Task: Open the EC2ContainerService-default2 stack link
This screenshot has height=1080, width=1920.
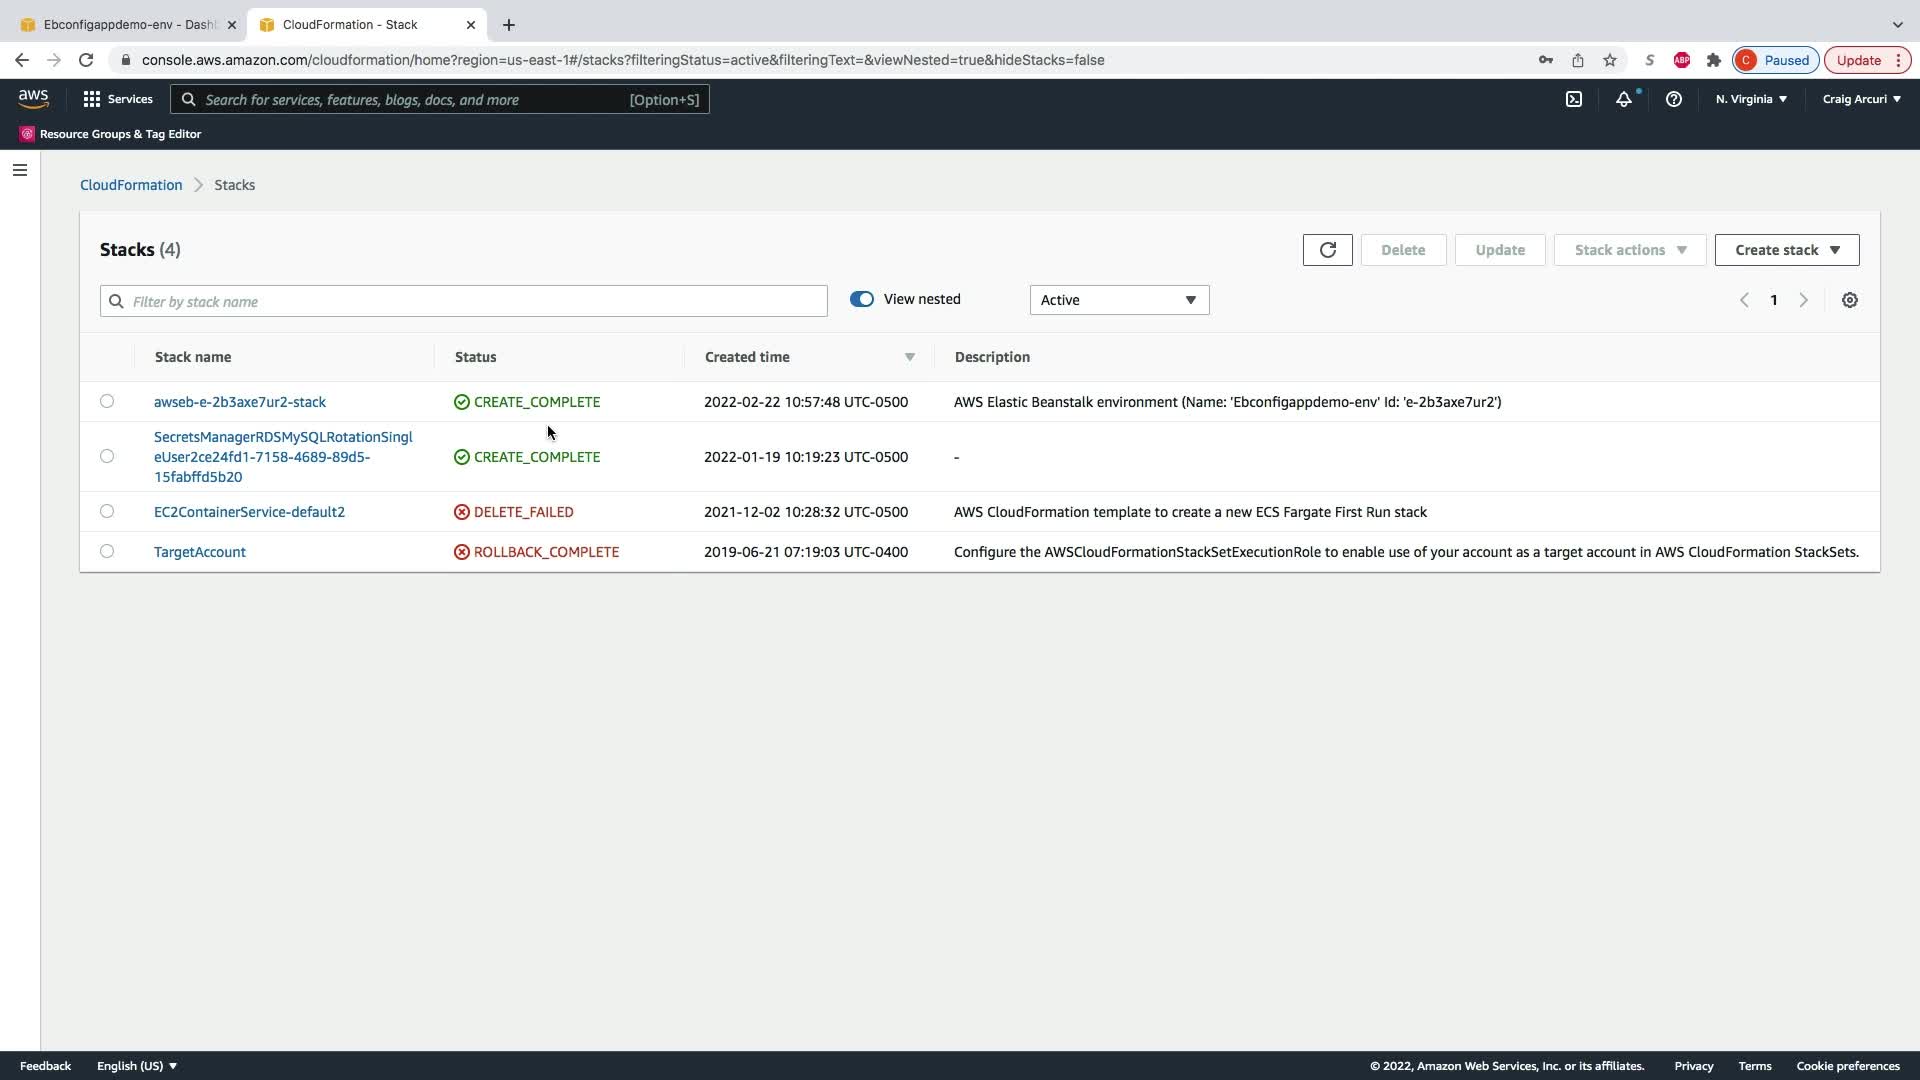Action: tap(249, 512)
